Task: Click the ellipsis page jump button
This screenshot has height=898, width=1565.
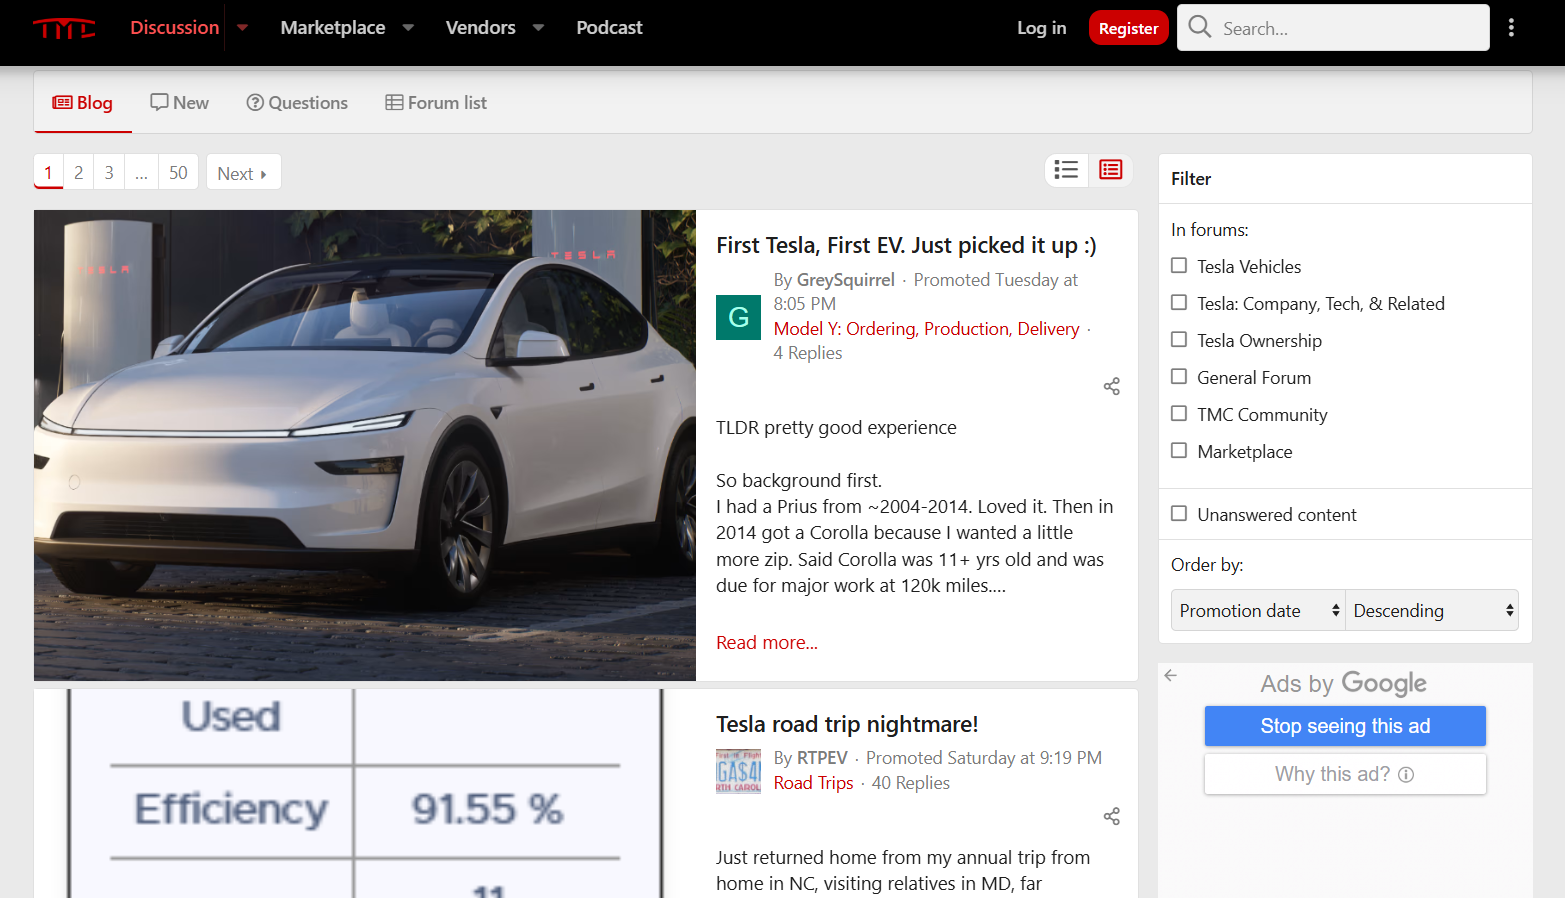Action: (141, 172)
